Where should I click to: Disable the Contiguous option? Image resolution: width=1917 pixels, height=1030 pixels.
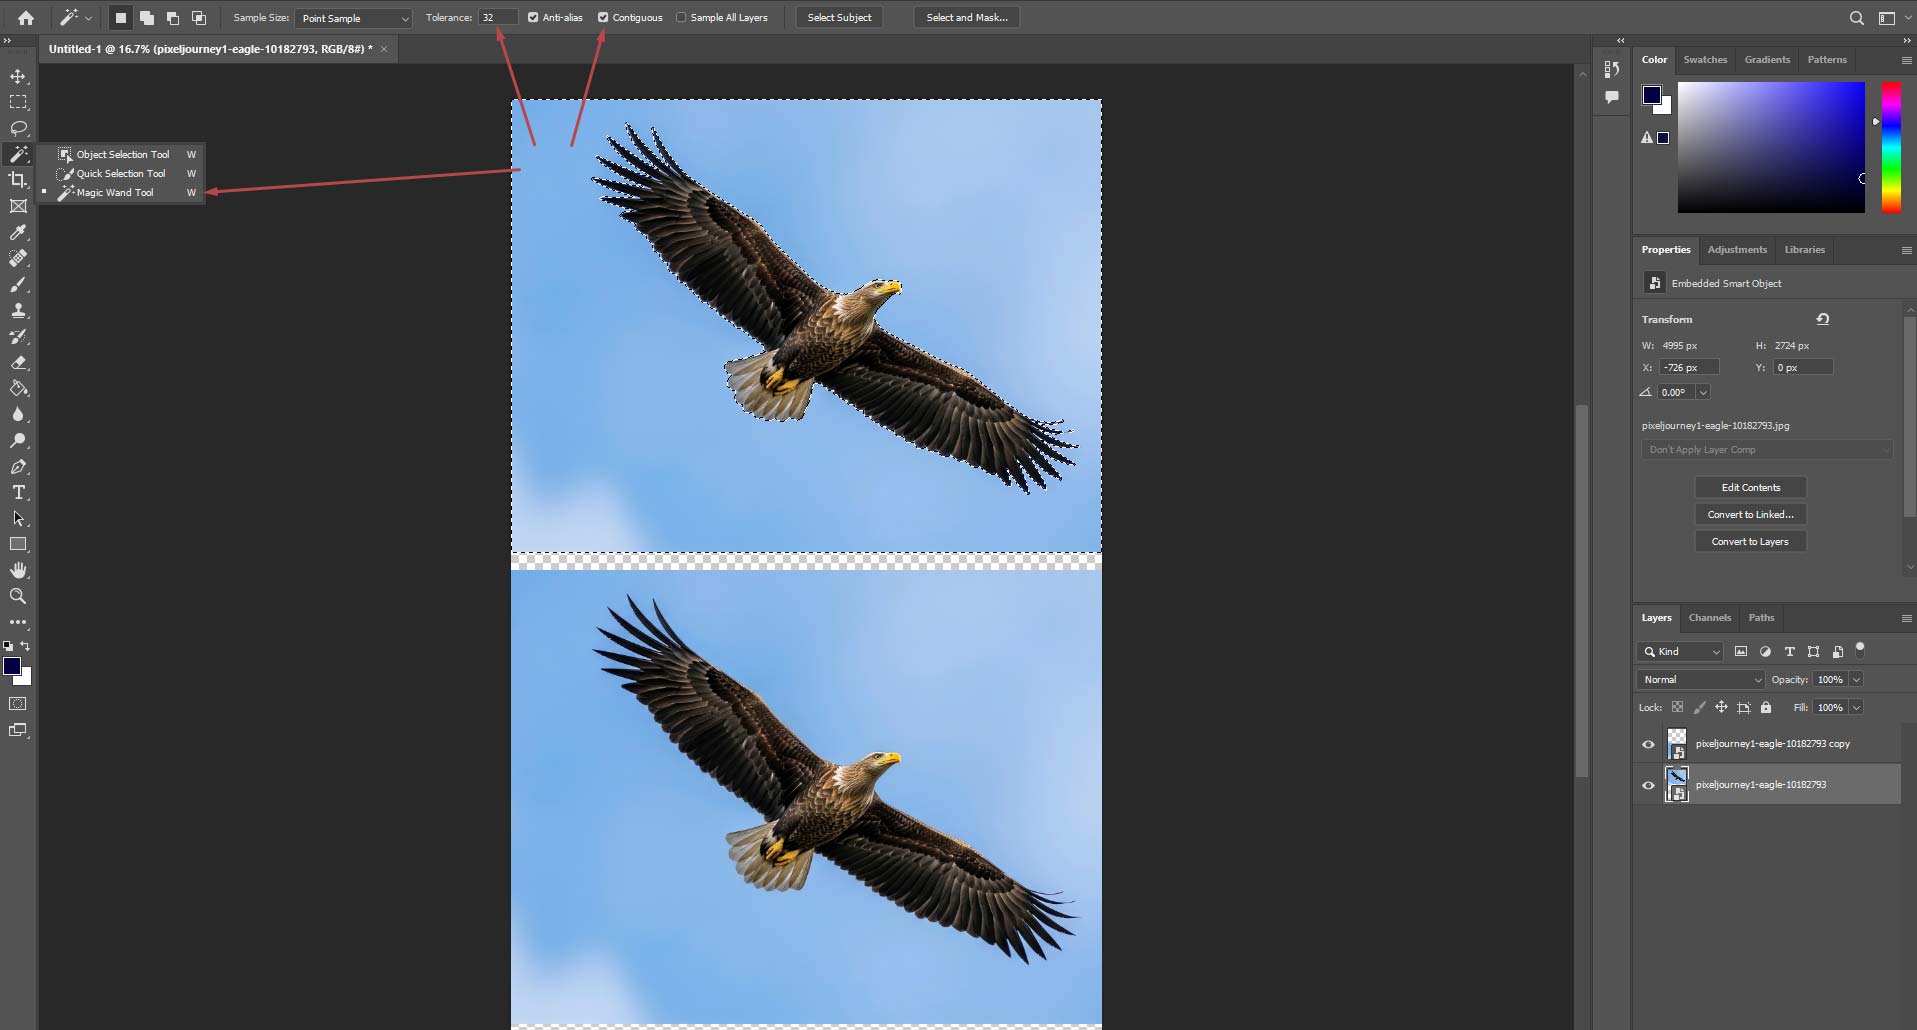coord(604,17)
